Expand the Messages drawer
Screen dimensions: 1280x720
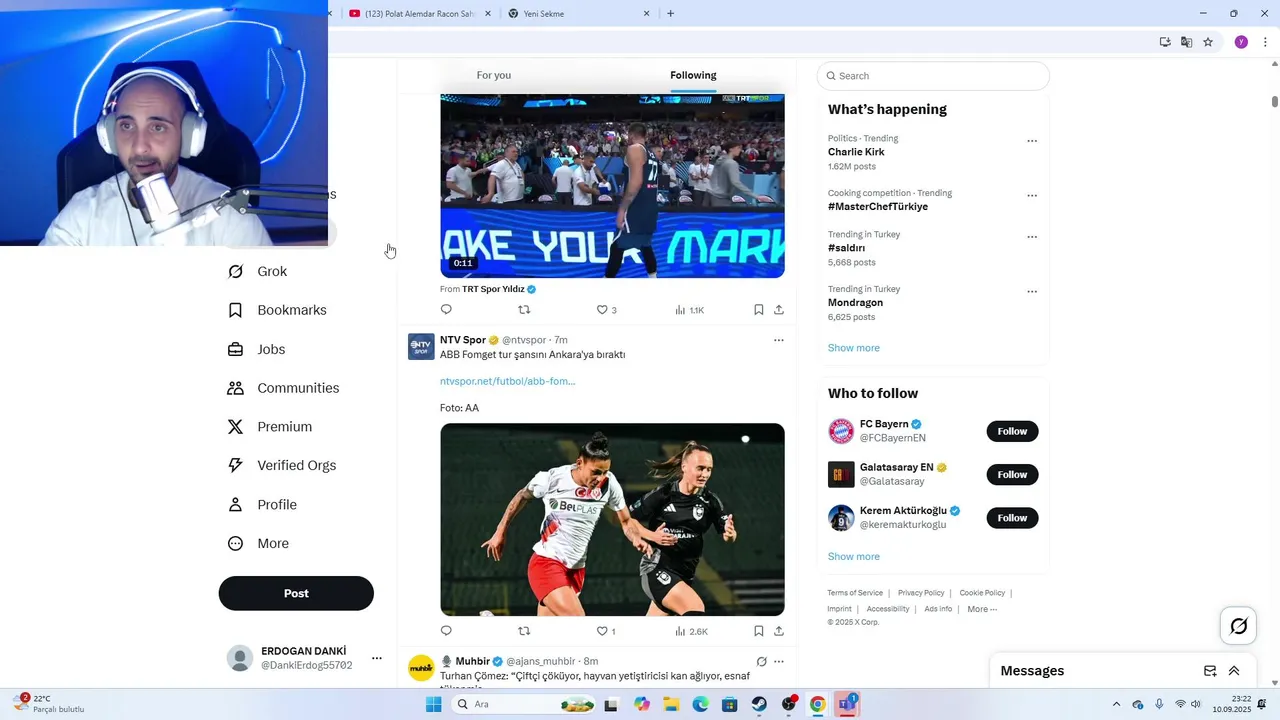(1234, 671)
